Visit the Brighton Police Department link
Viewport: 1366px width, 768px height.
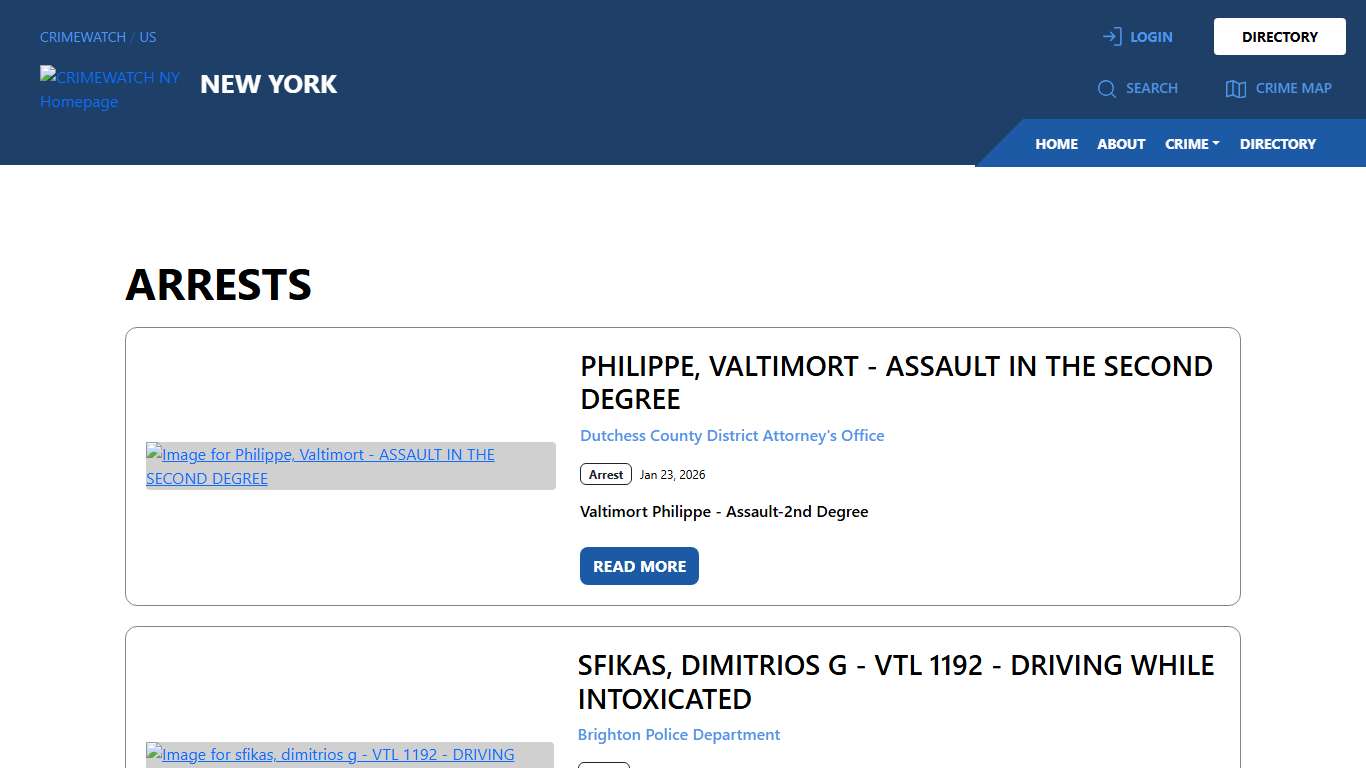click(679, 735)
